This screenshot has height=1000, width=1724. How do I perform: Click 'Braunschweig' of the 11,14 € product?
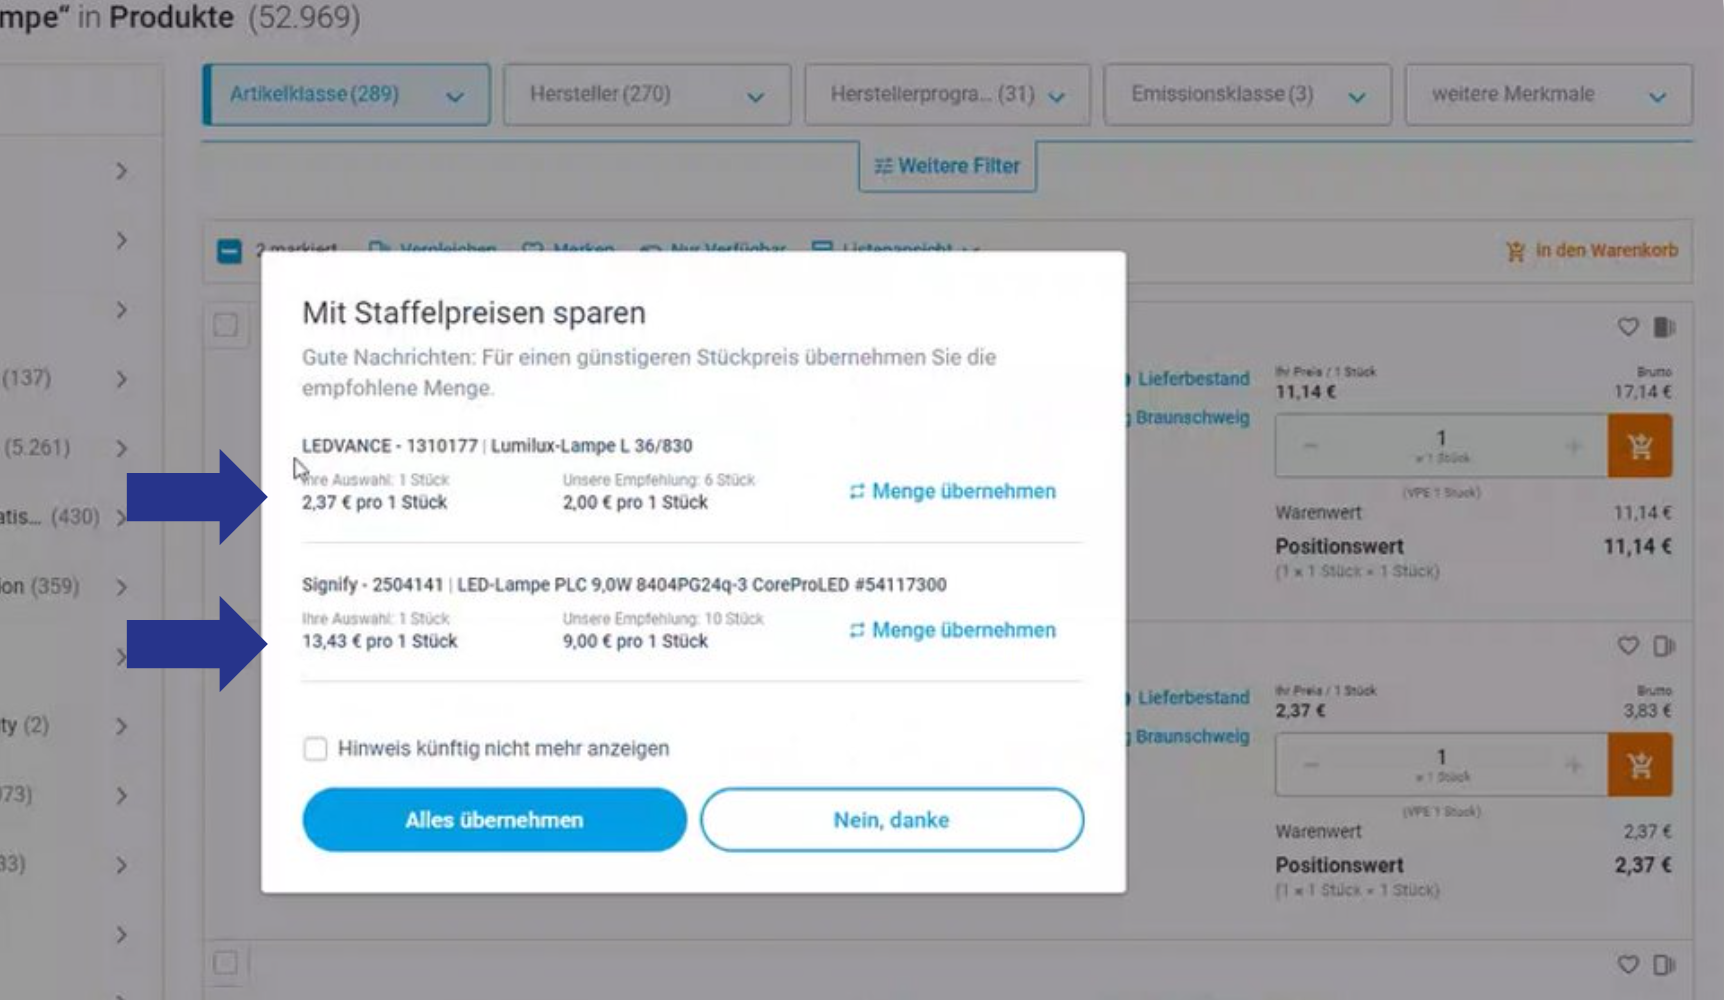1192,417
